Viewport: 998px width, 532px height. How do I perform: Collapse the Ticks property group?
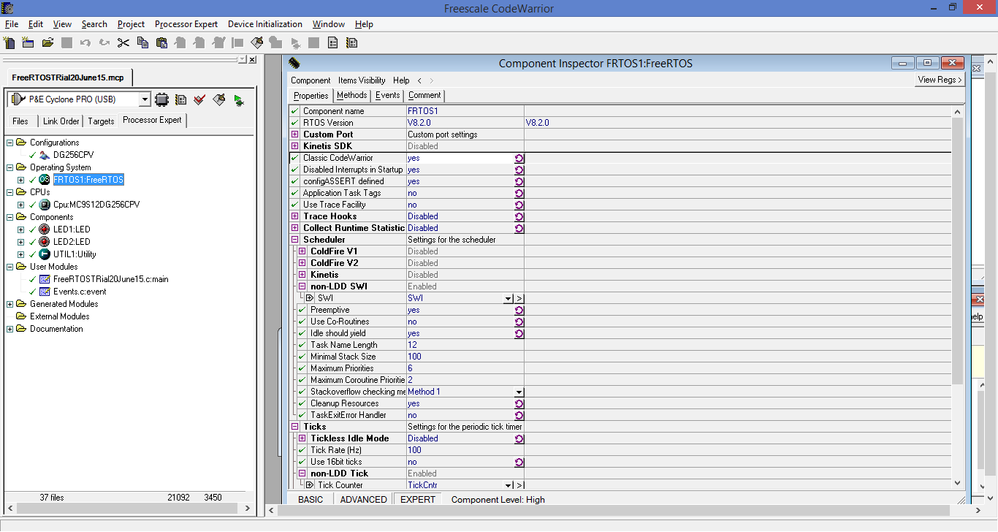(x=295, y=427)
